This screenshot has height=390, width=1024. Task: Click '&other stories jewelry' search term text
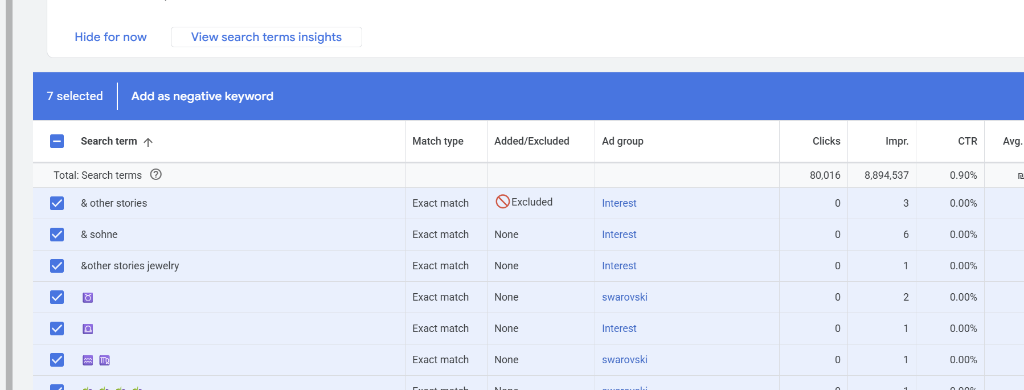click(x=130, y=266)
